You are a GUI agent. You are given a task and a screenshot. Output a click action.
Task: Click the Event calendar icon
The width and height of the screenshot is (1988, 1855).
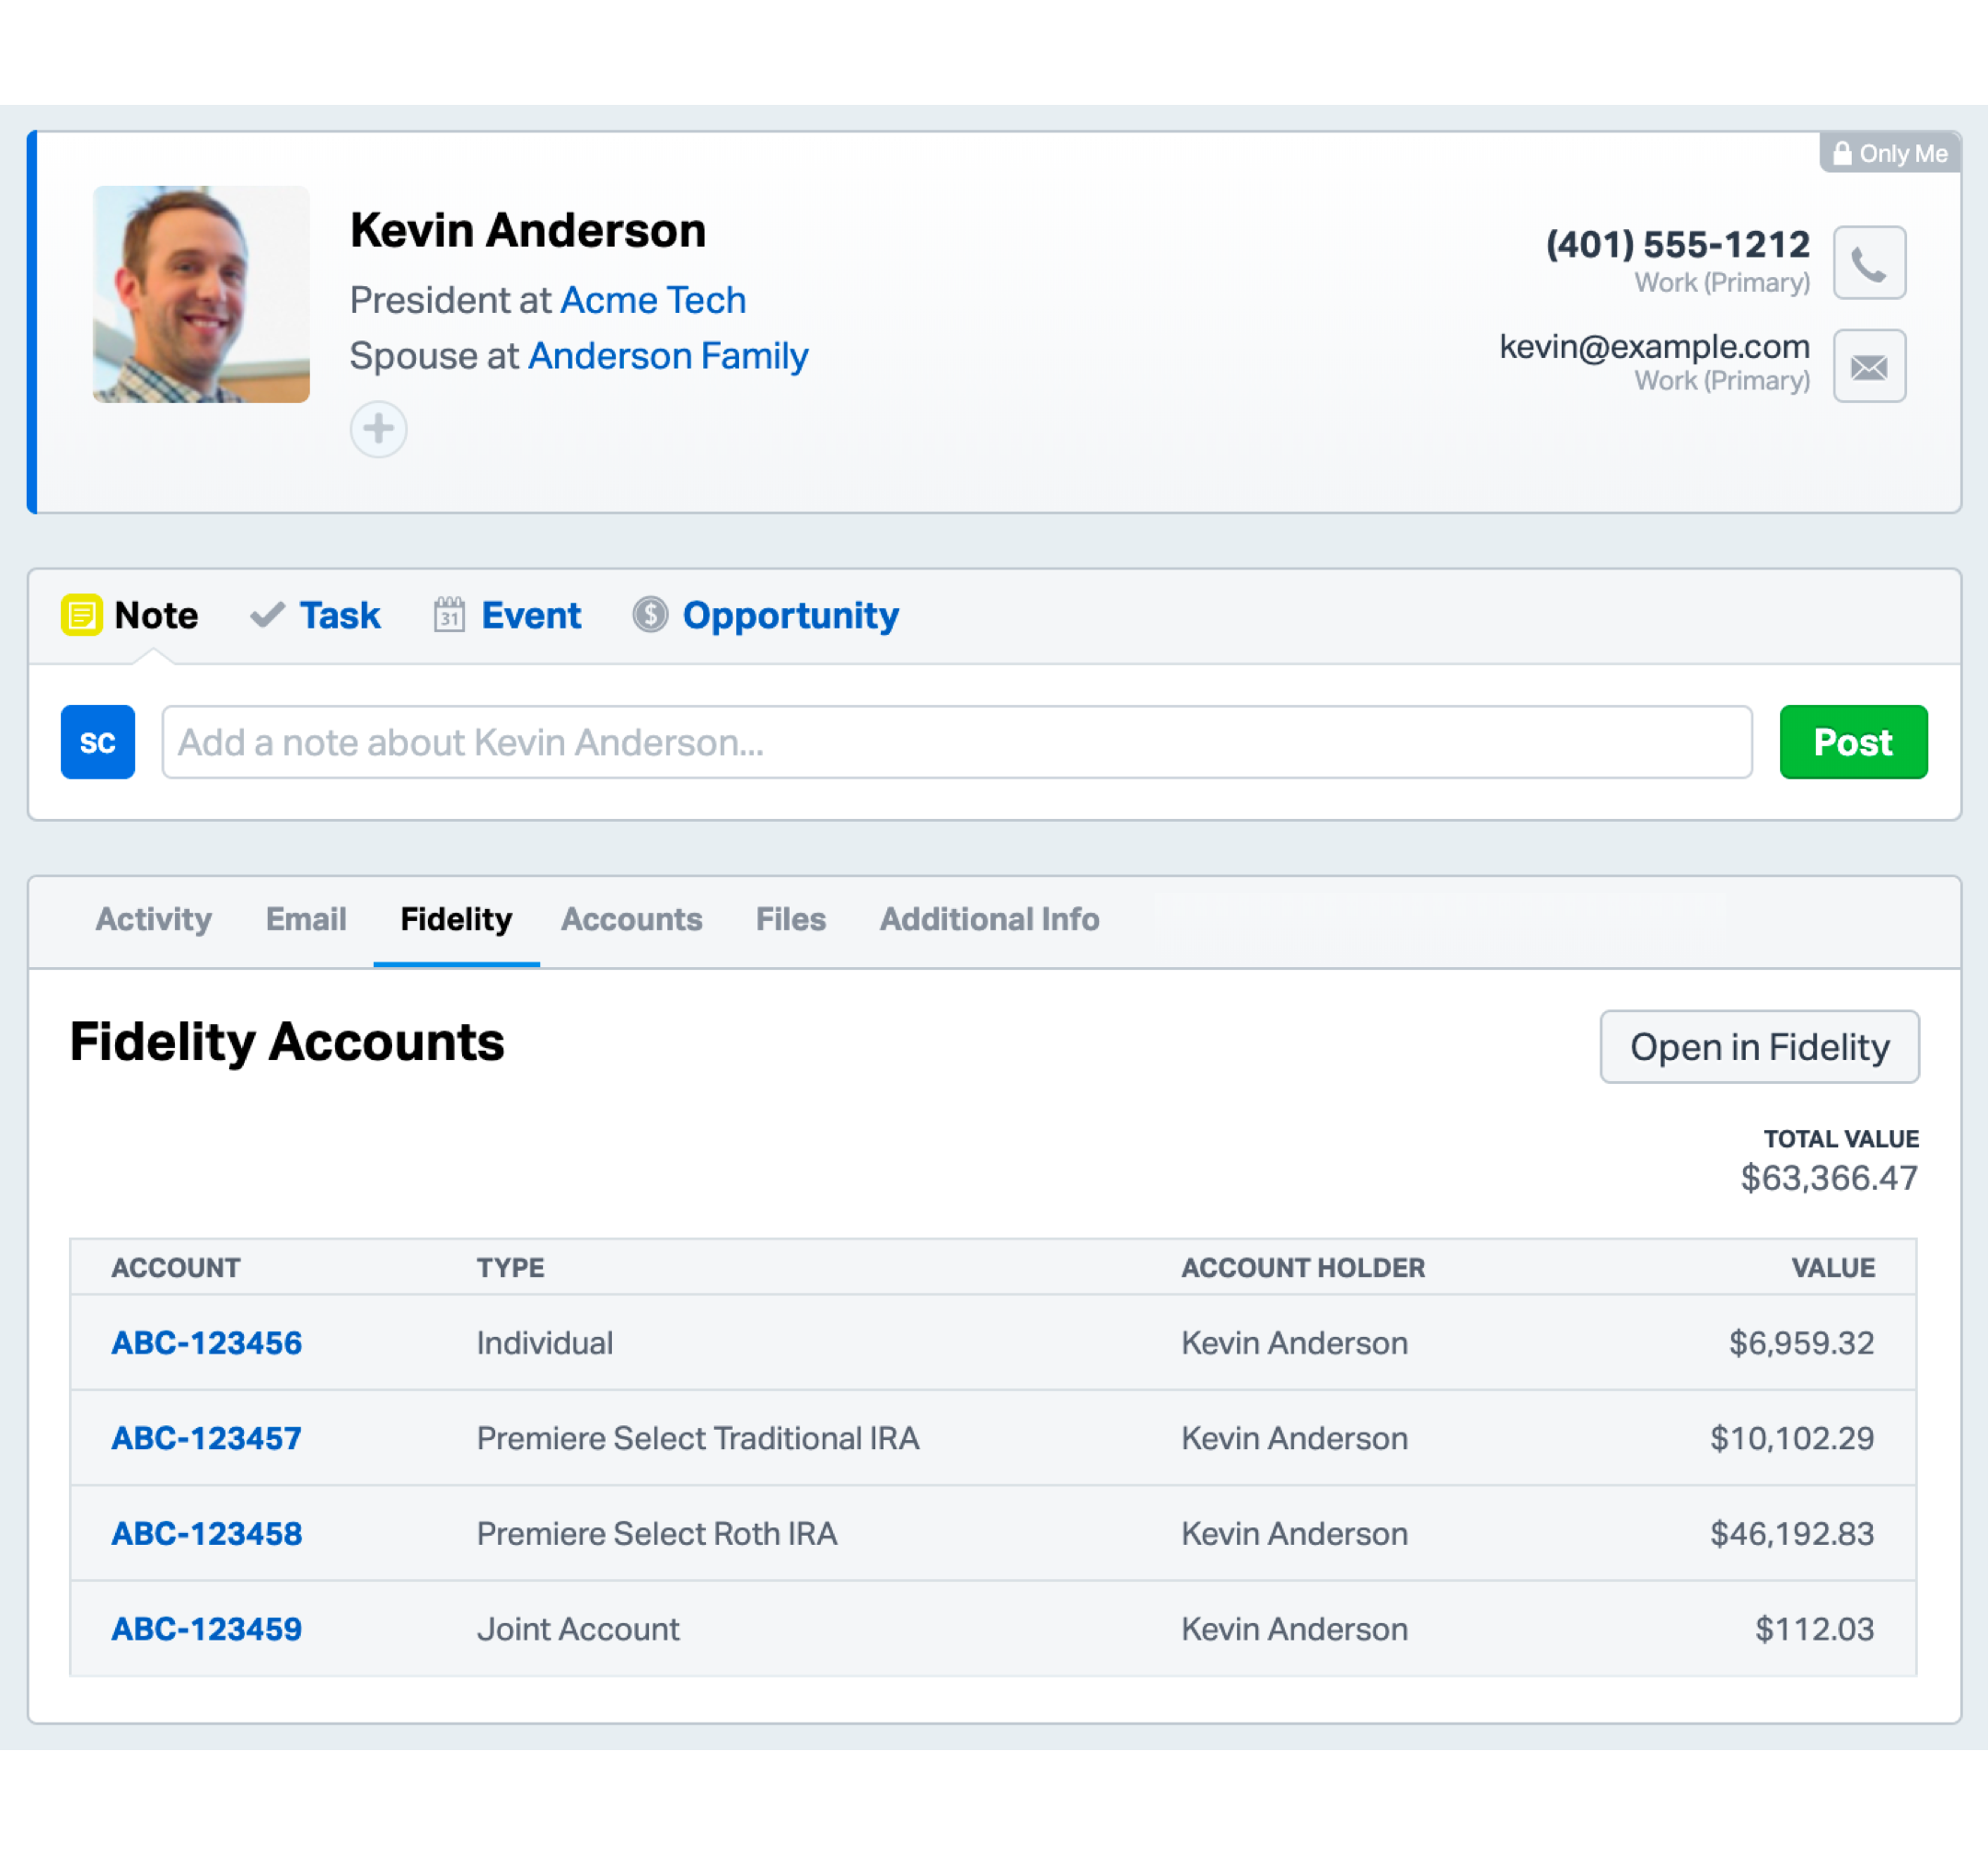pyautogui.click(x=449, y=614)
